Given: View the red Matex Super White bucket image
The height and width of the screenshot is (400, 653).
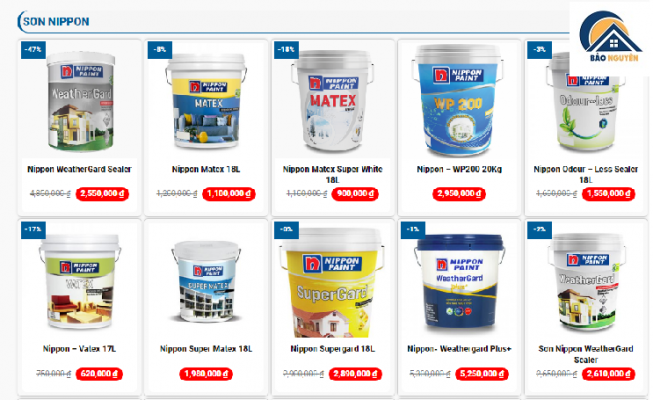Looking at the screenshot, I should pyautogui.click(x=332, y=101).
